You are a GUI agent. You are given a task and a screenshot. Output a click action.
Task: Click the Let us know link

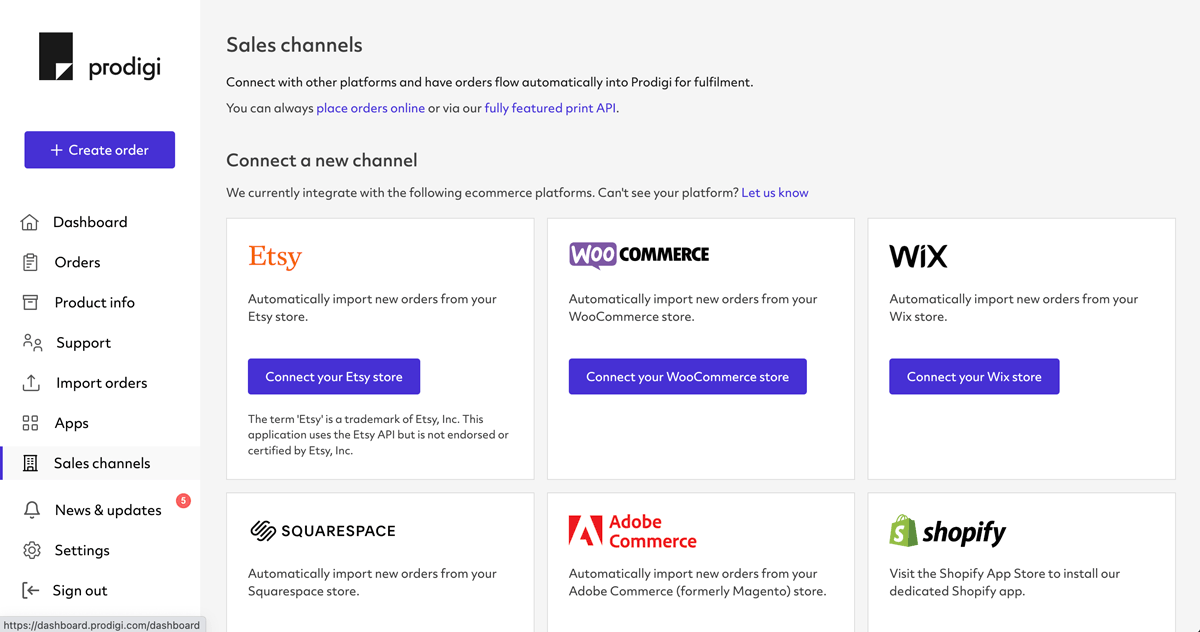click(775, 192)
